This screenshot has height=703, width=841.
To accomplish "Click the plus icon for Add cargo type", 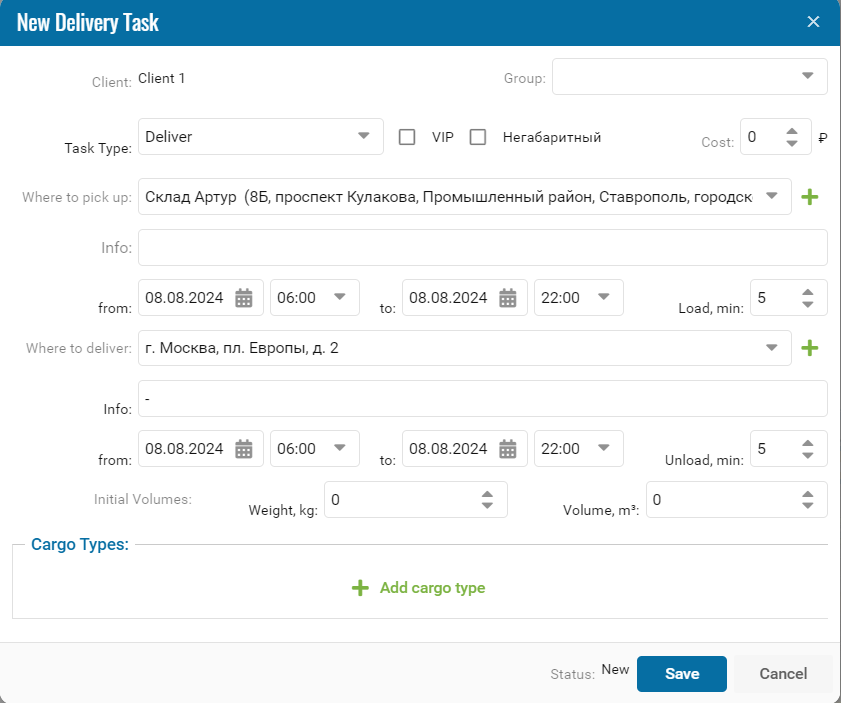I will click(x=360, y=588).
